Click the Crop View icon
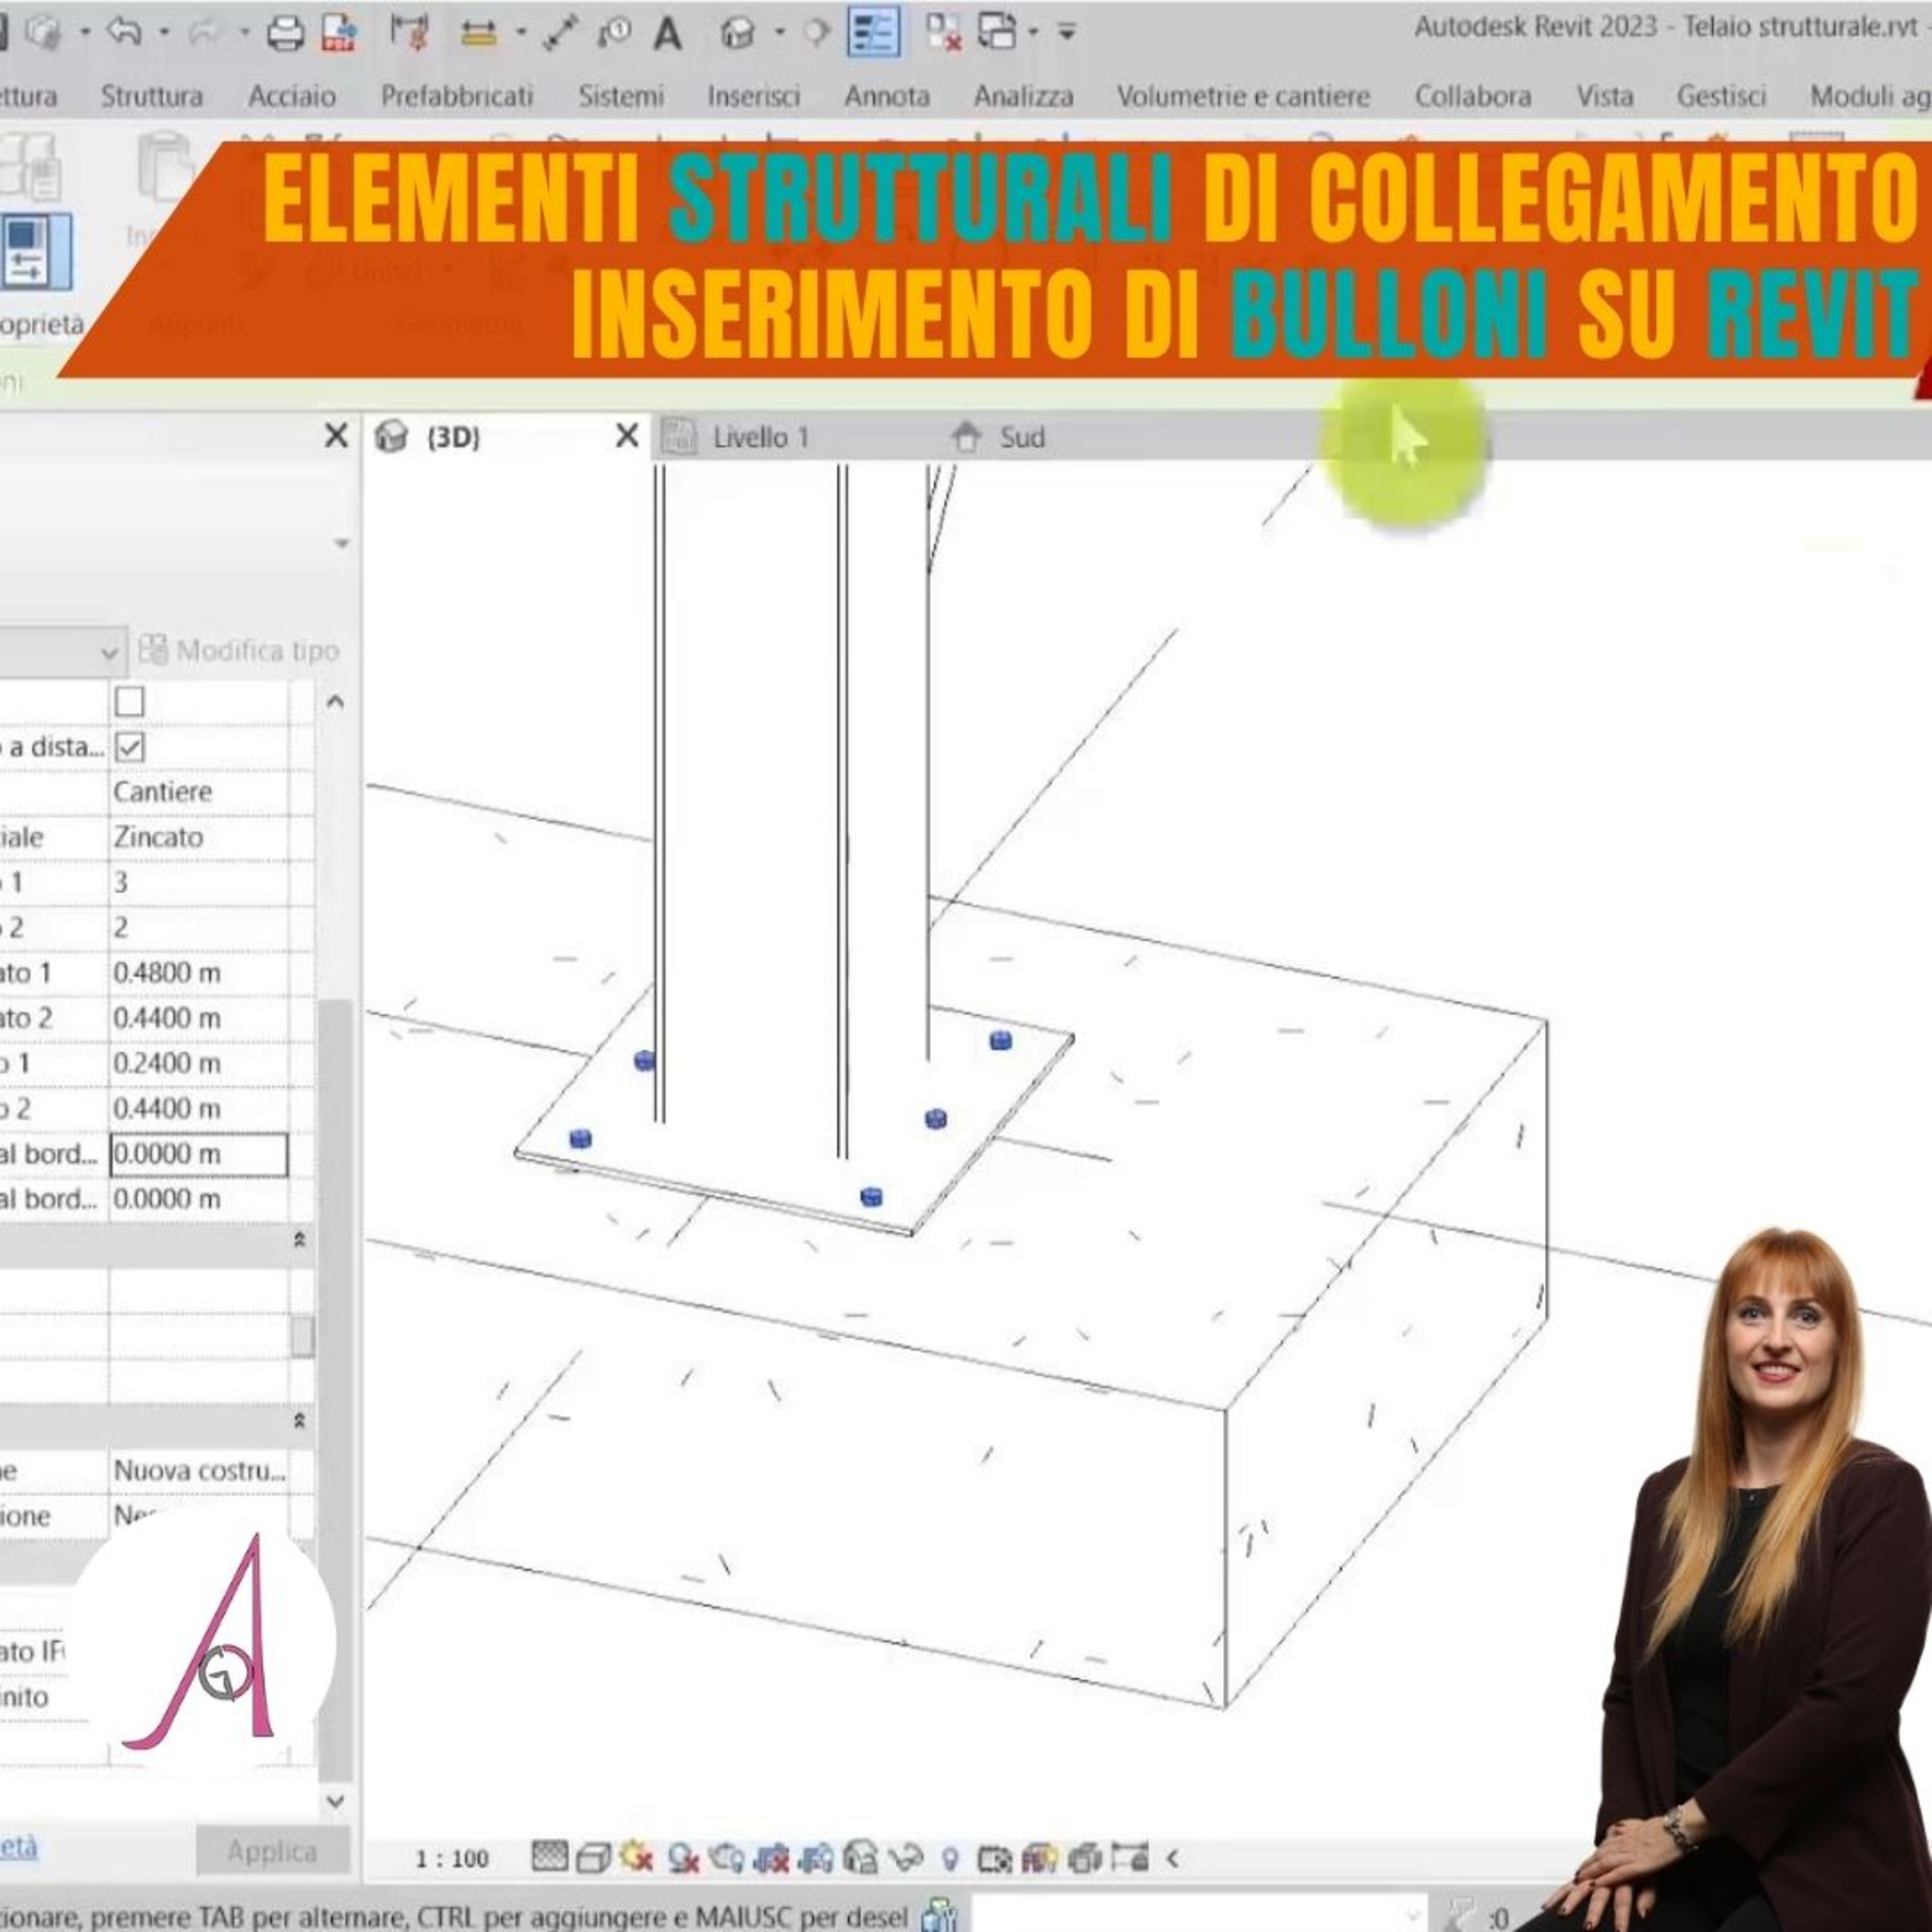The height and width of the screenshot is (1932, 1932). click(771, 1858)
